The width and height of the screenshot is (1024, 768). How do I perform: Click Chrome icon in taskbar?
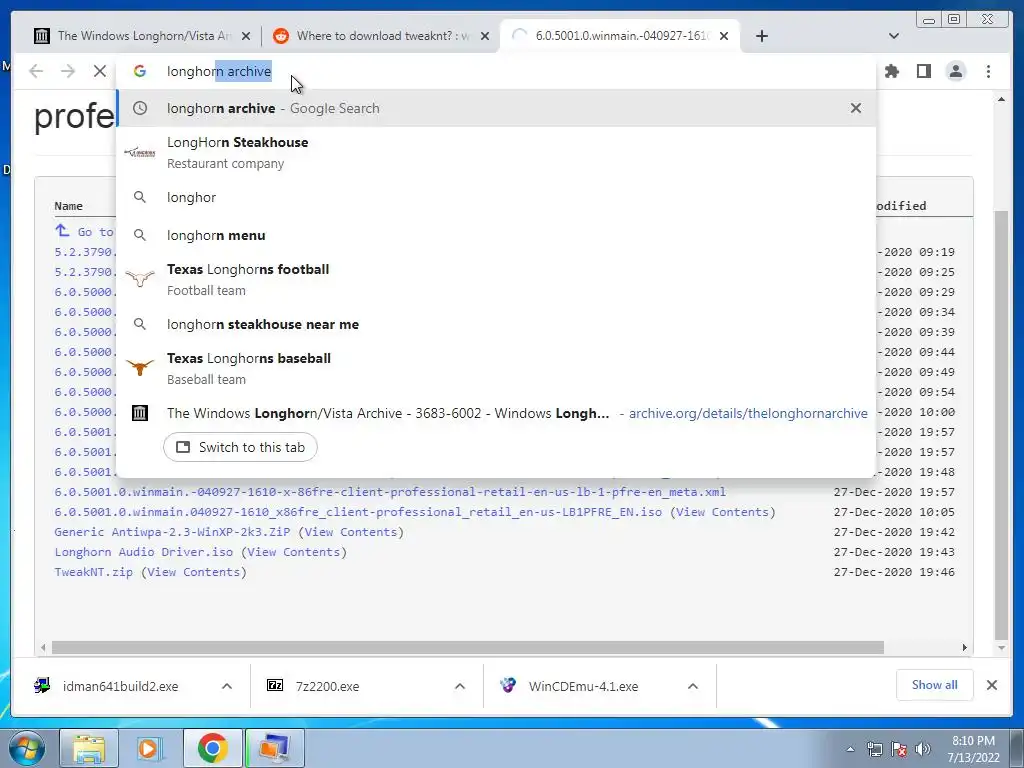212,748
